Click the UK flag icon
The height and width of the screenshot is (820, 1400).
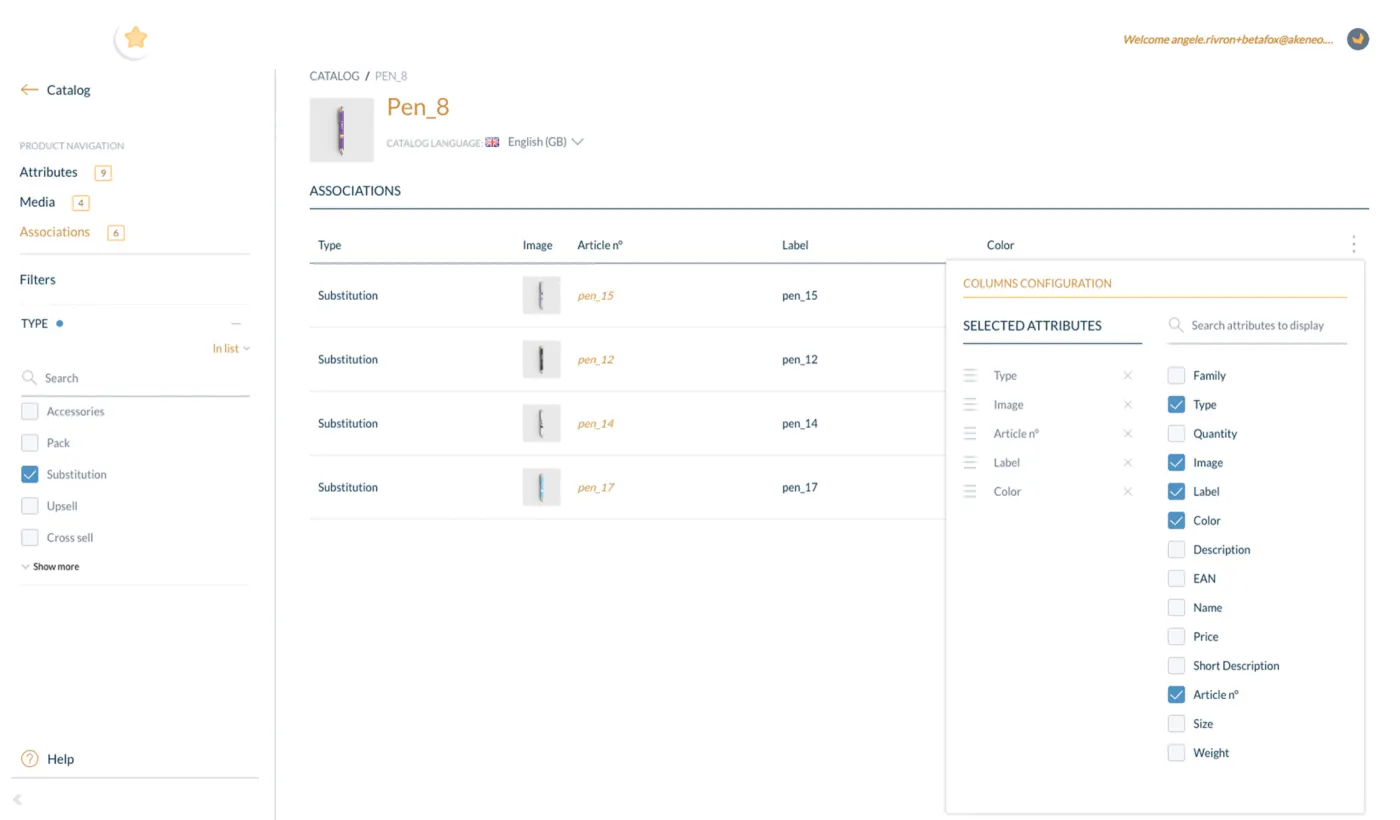(x=492, y=142)
